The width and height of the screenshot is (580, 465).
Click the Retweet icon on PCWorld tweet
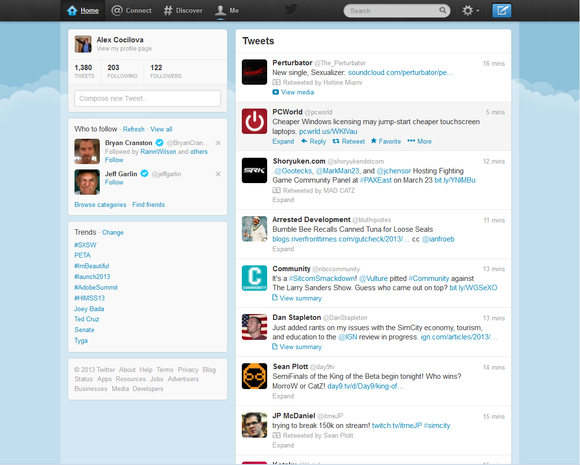coord(336,141)
